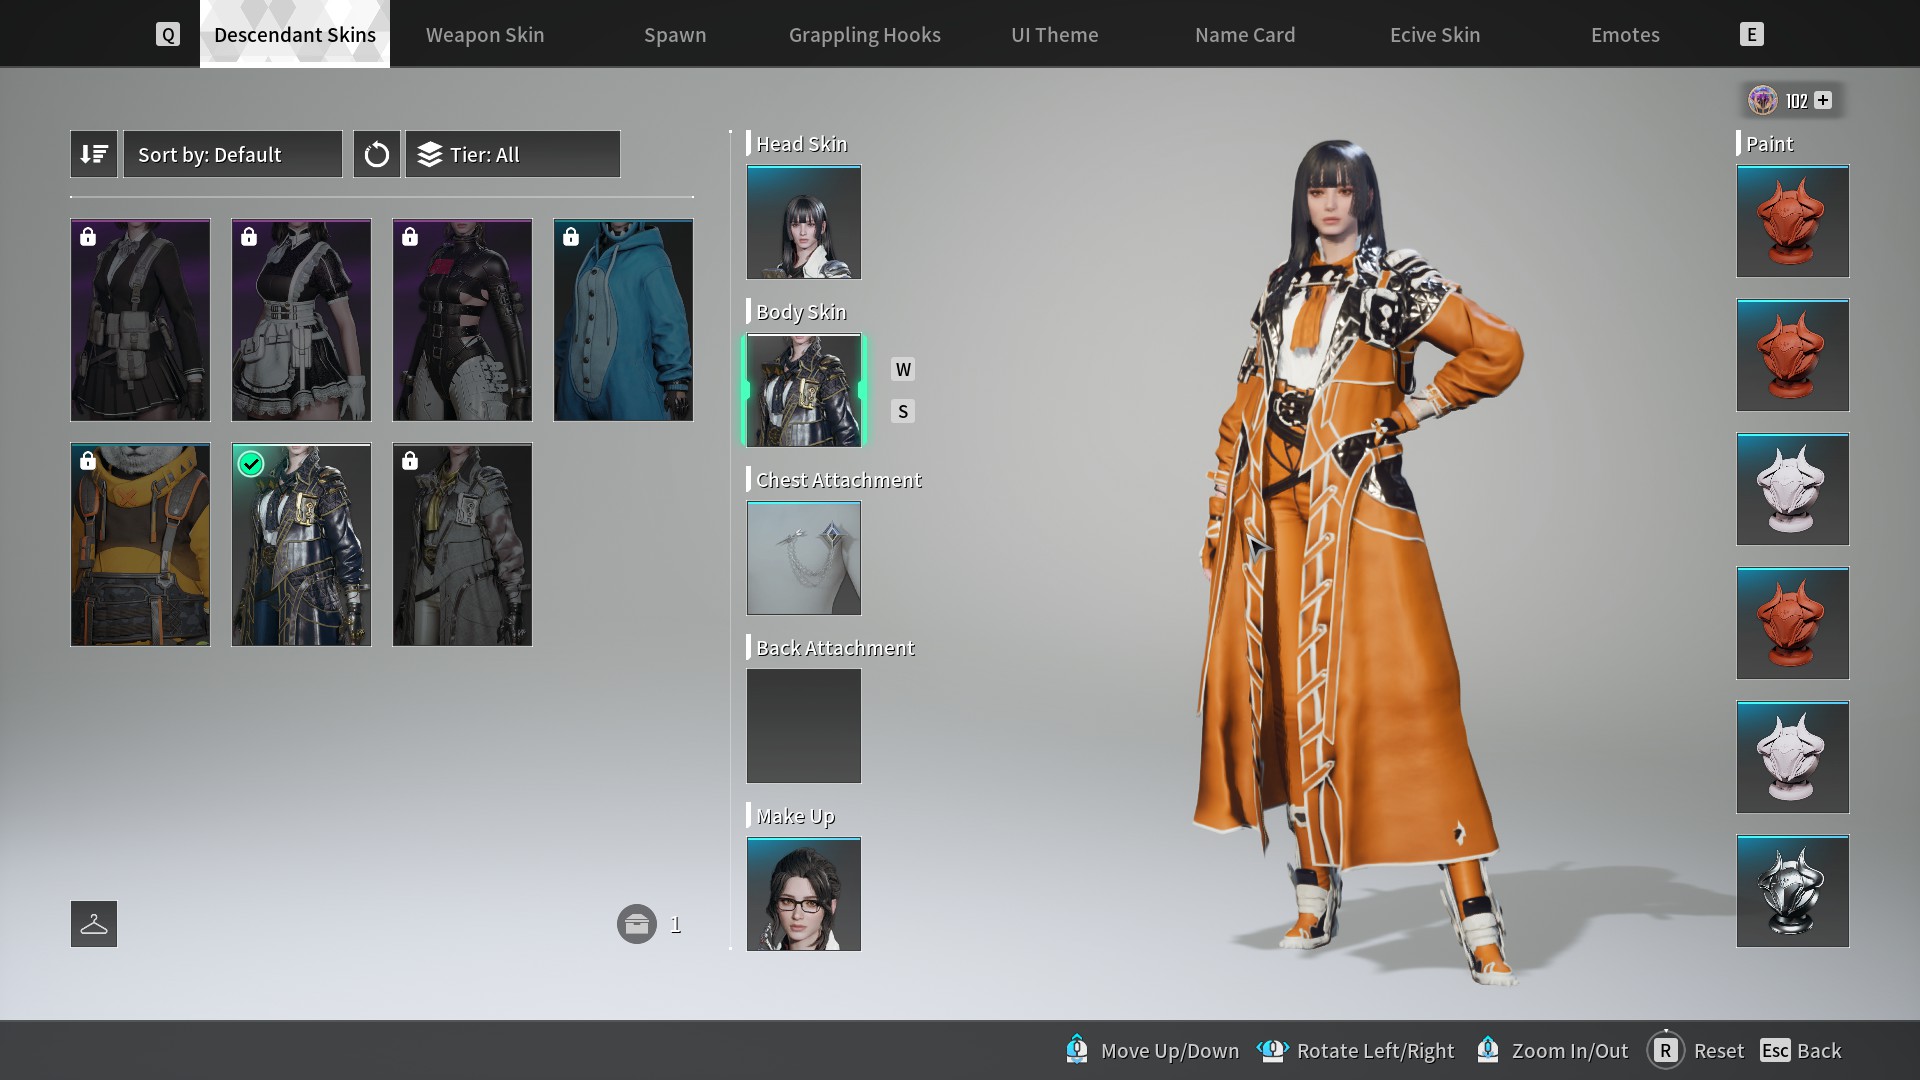
Task: Click the sort order arrows icon
Action: click(x=94, y=154)
